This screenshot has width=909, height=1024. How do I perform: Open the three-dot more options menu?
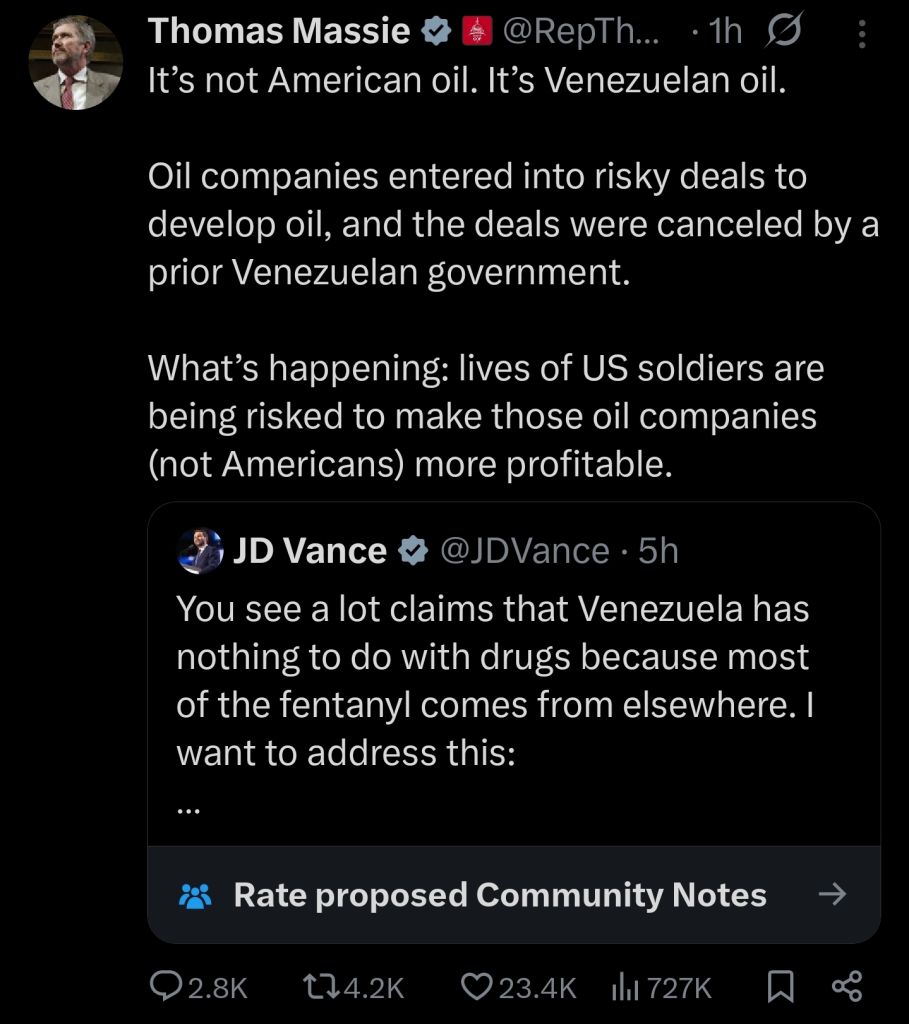[x=863, y=35]
